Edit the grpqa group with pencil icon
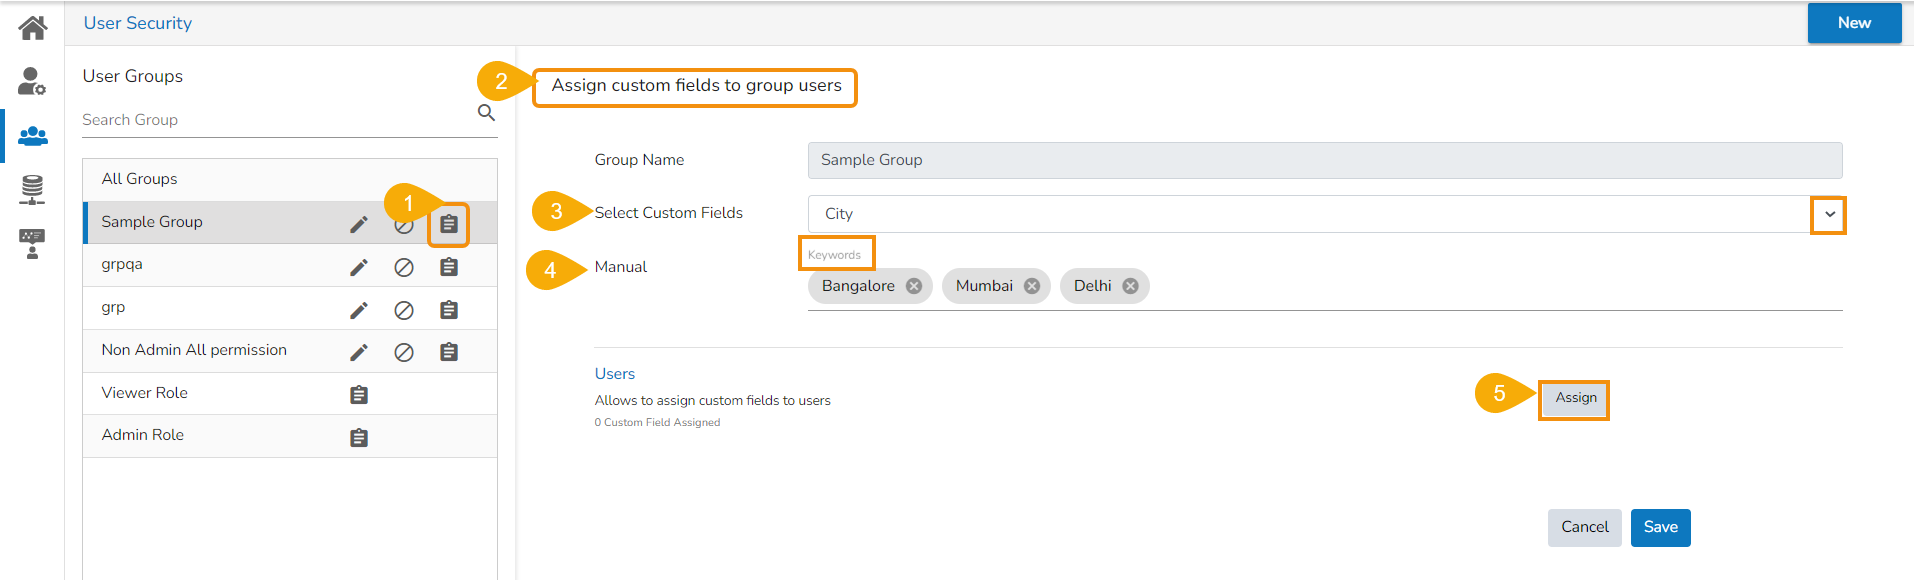1914x580 pixels. pos(358,267)
